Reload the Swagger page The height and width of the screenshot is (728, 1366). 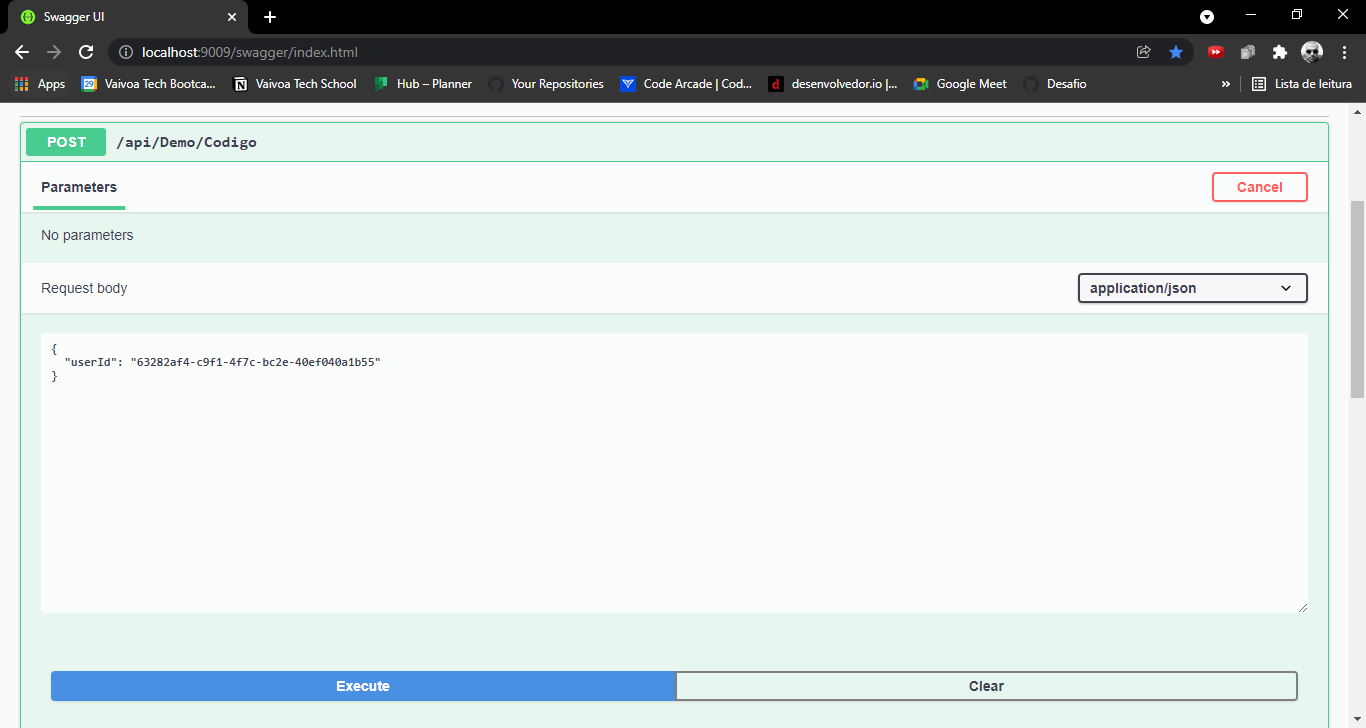[86, 52]
